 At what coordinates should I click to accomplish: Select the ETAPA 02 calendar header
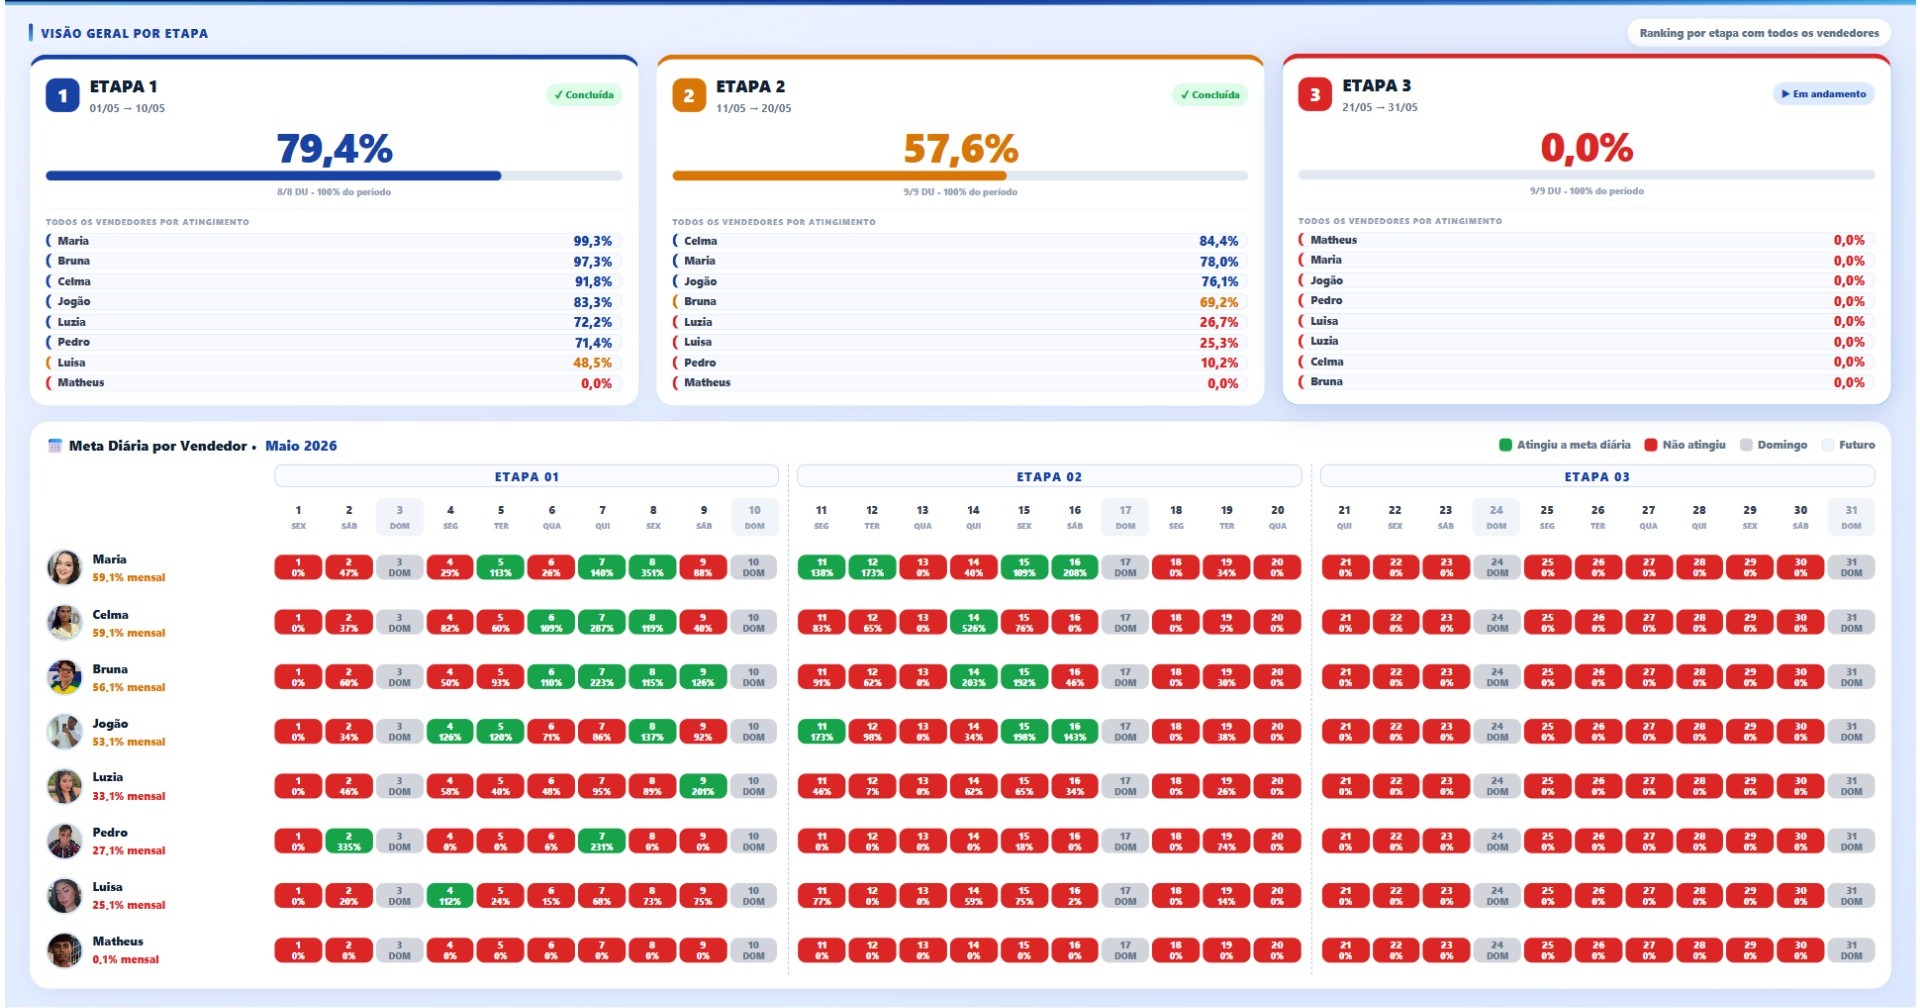click(x=1049, y=477)
